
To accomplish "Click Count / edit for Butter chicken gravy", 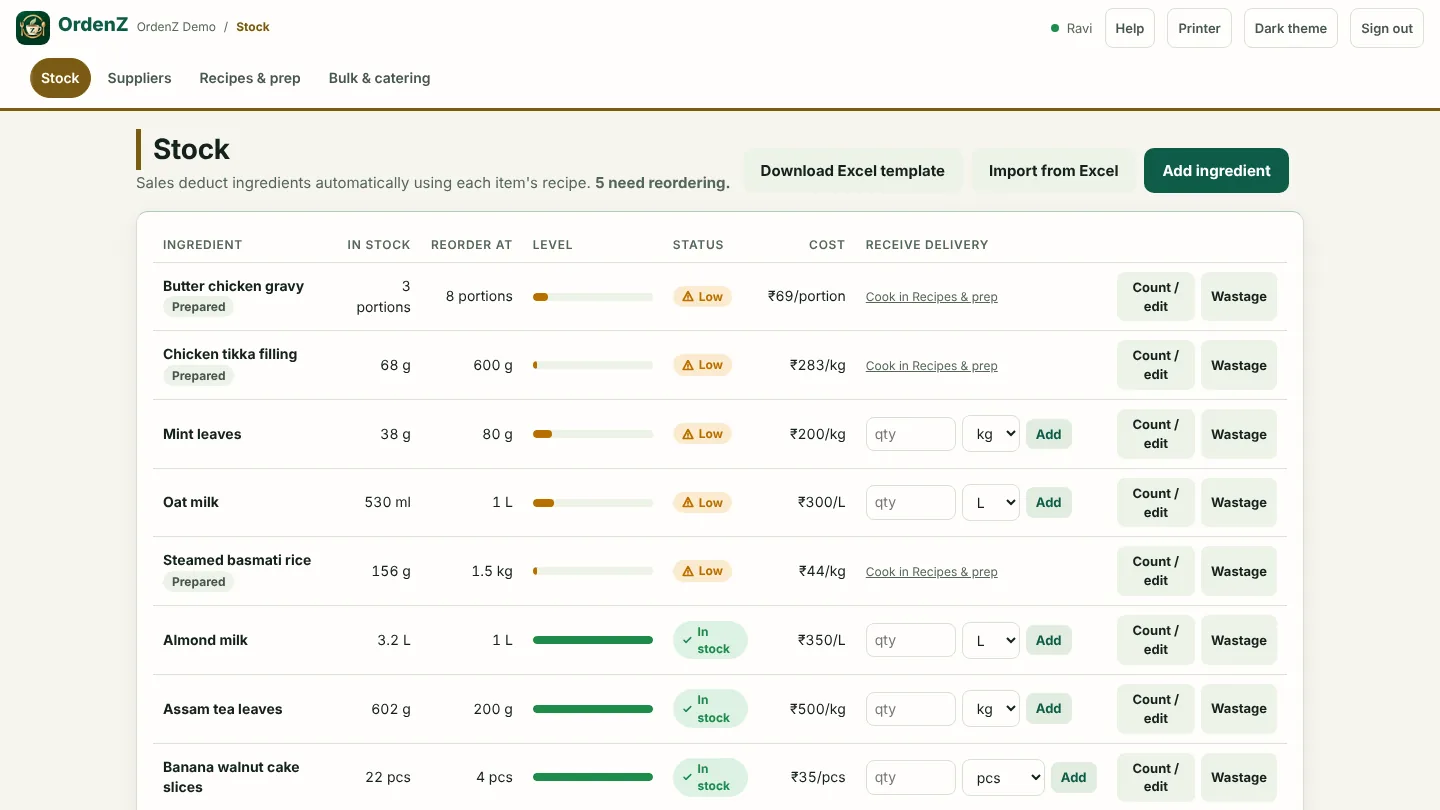I will [x=1156, y=297].
